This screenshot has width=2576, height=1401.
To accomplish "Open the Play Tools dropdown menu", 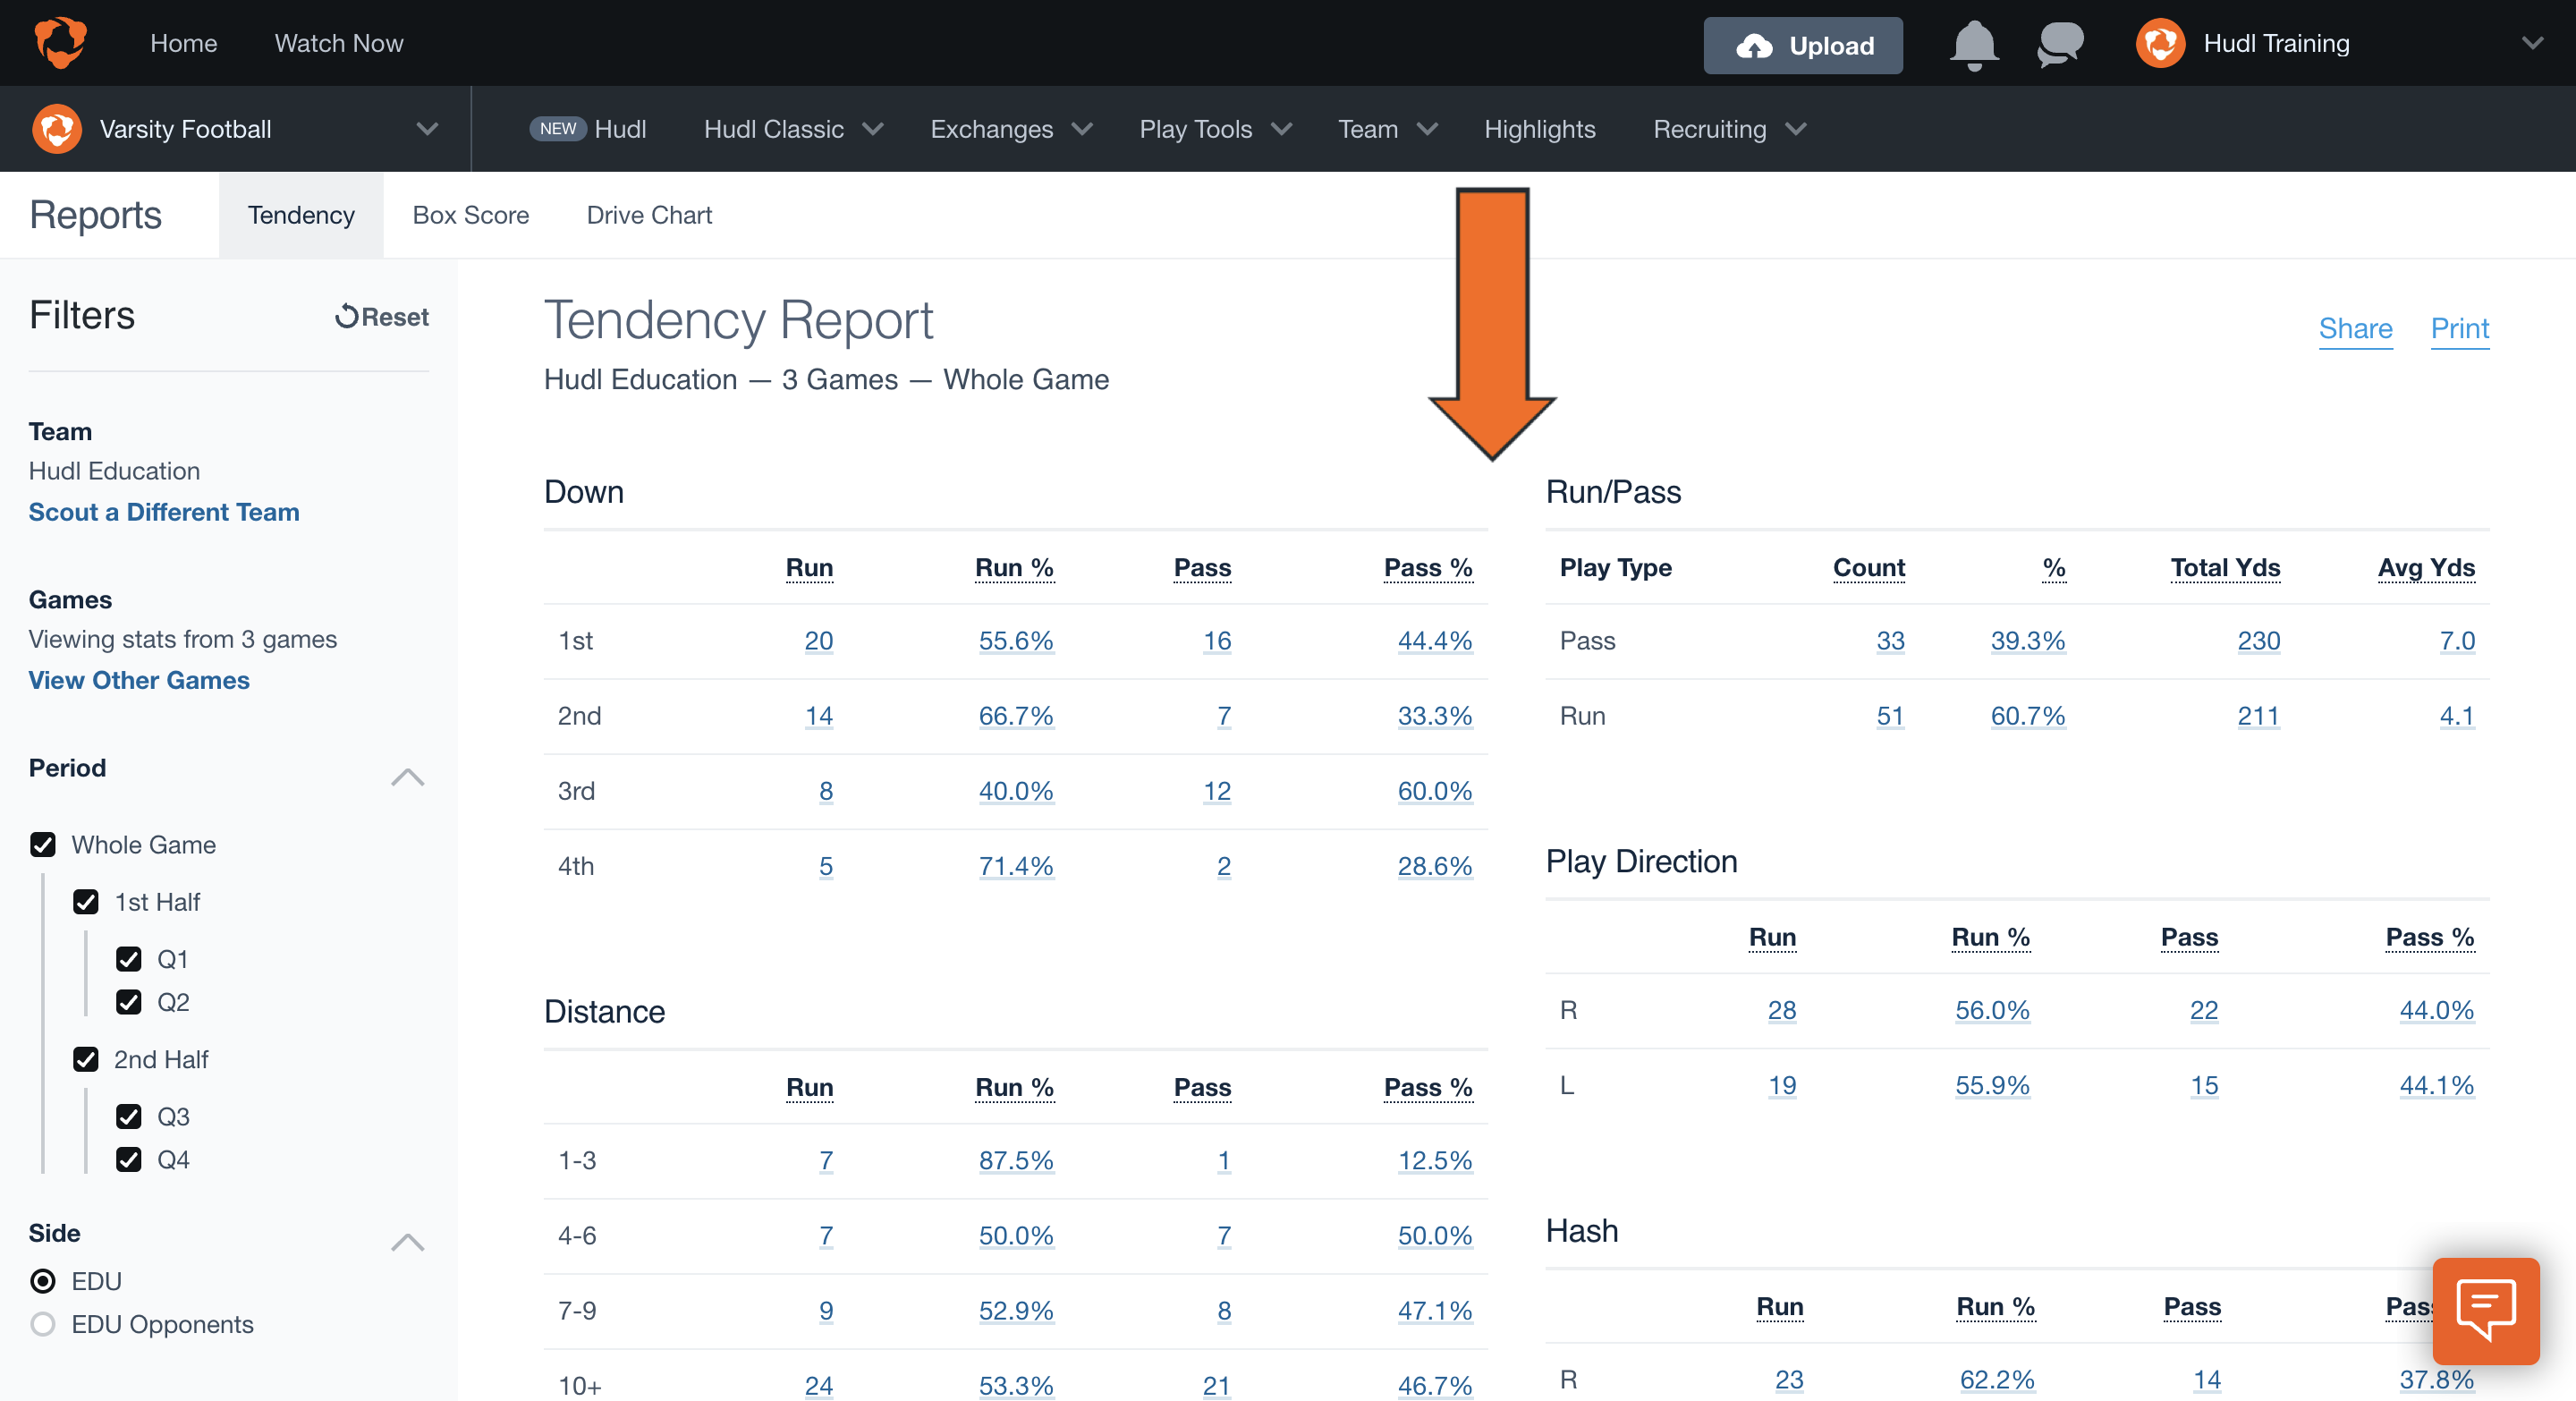I will pos(1215,129).
